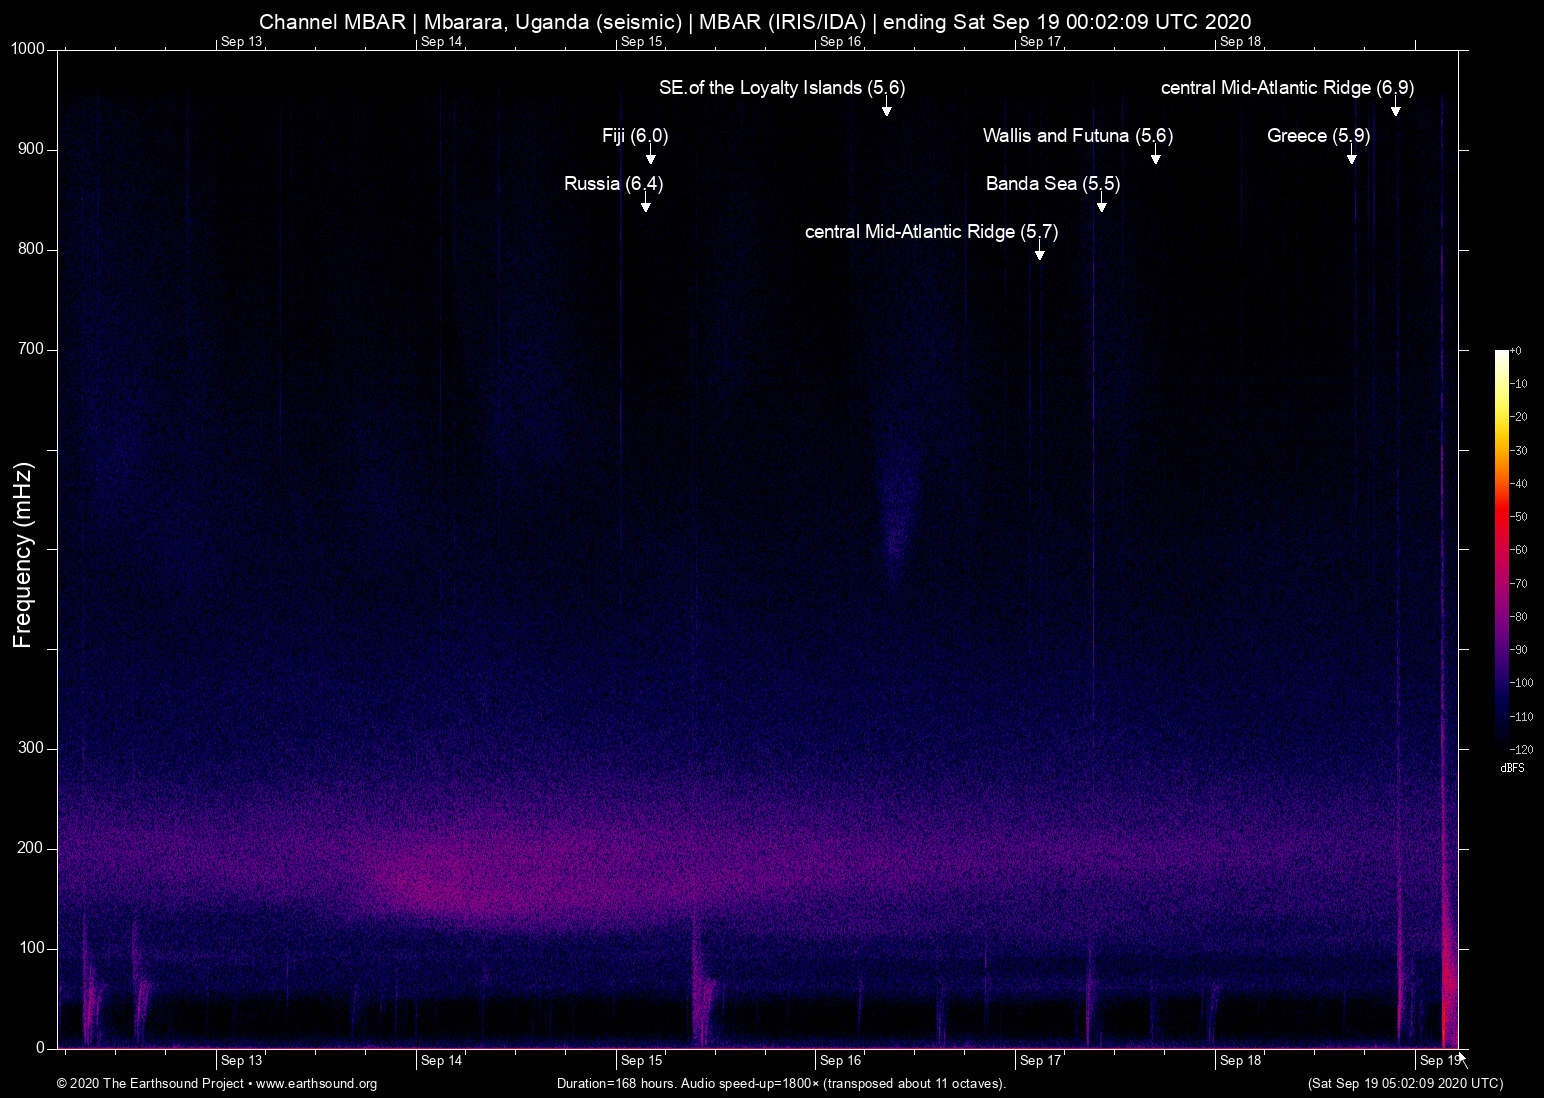This screenshot has height=1098, width=1544.
Task: Click the dBFS unit label under the color scale
Action: pyautogui.click(x=1512, y=768)
